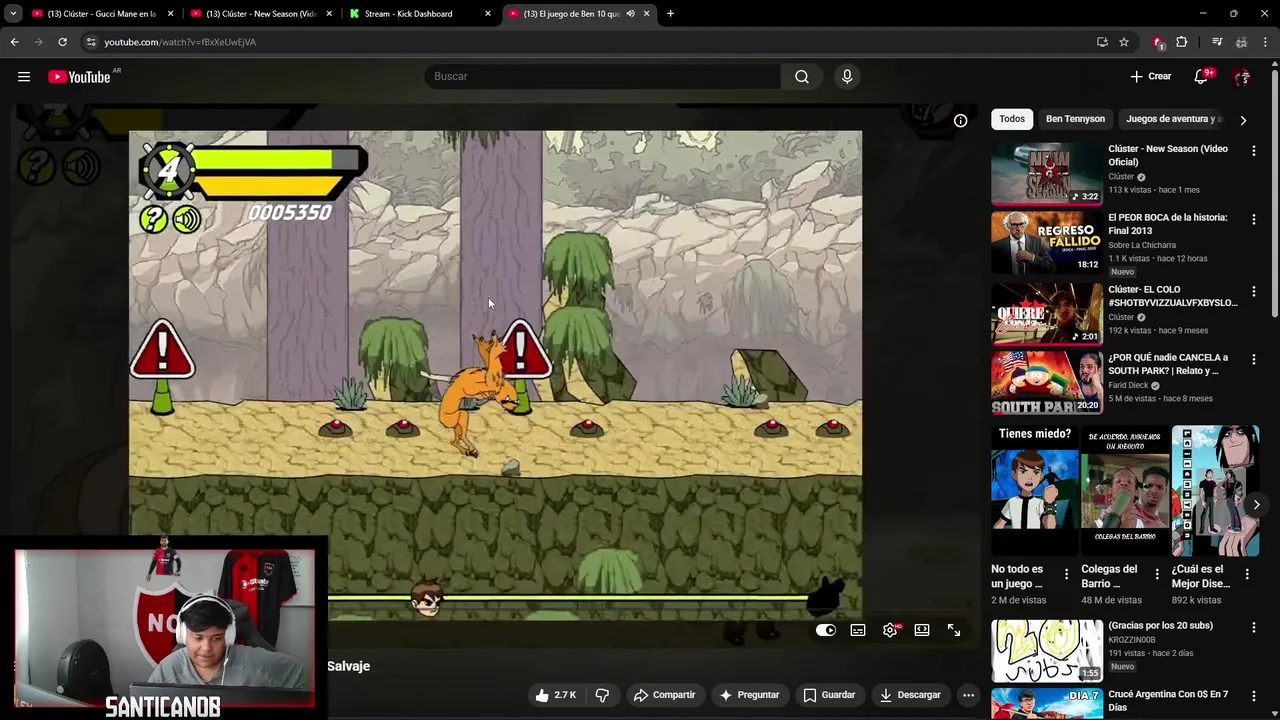Switch to Clúster Gucci Mane tab

click(x=102, y=14)
